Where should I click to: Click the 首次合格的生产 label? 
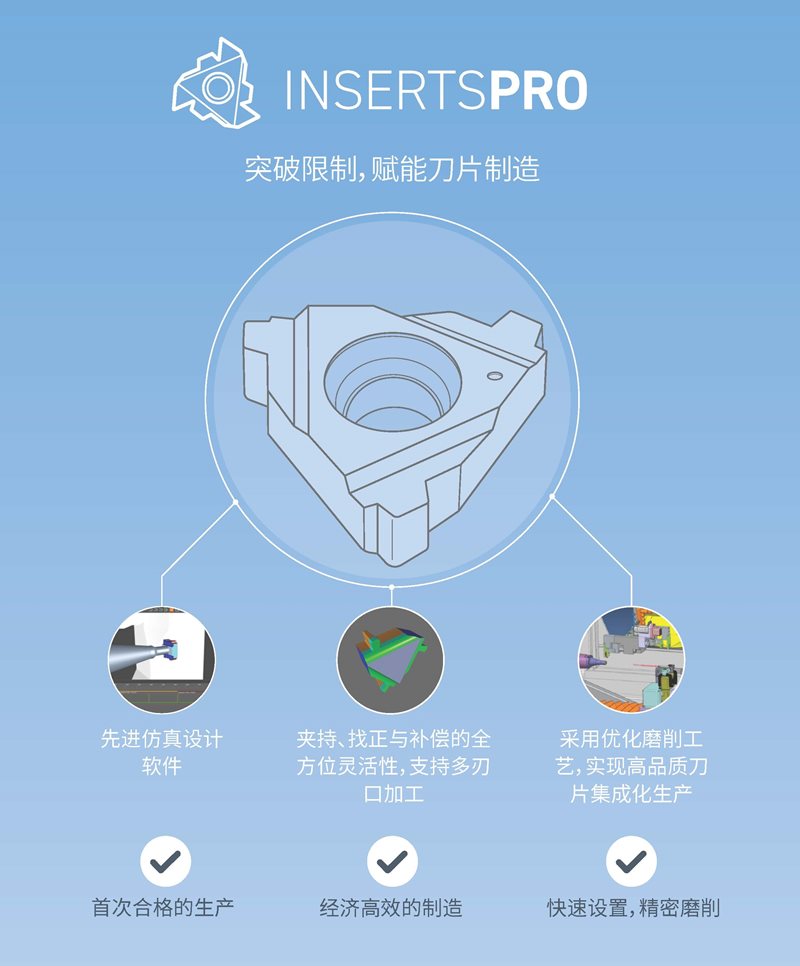[x=163, y=907]
